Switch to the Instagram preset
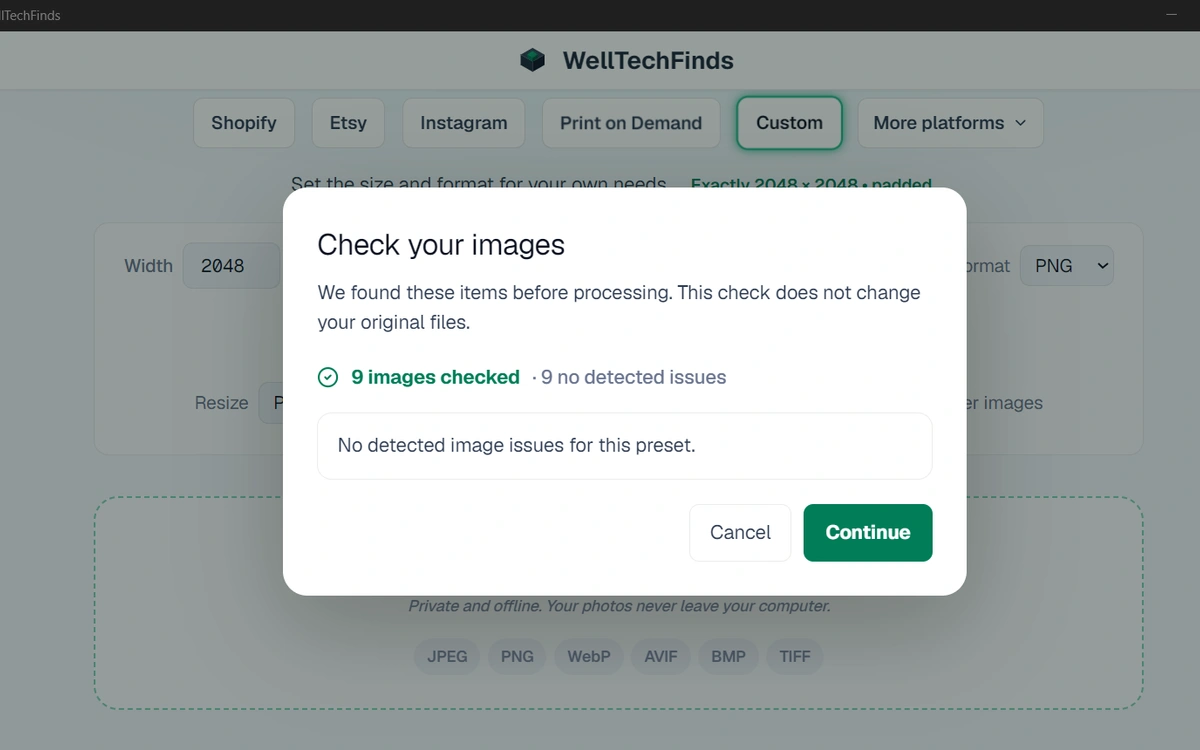Screen dimensions: 1200x750 464,123
